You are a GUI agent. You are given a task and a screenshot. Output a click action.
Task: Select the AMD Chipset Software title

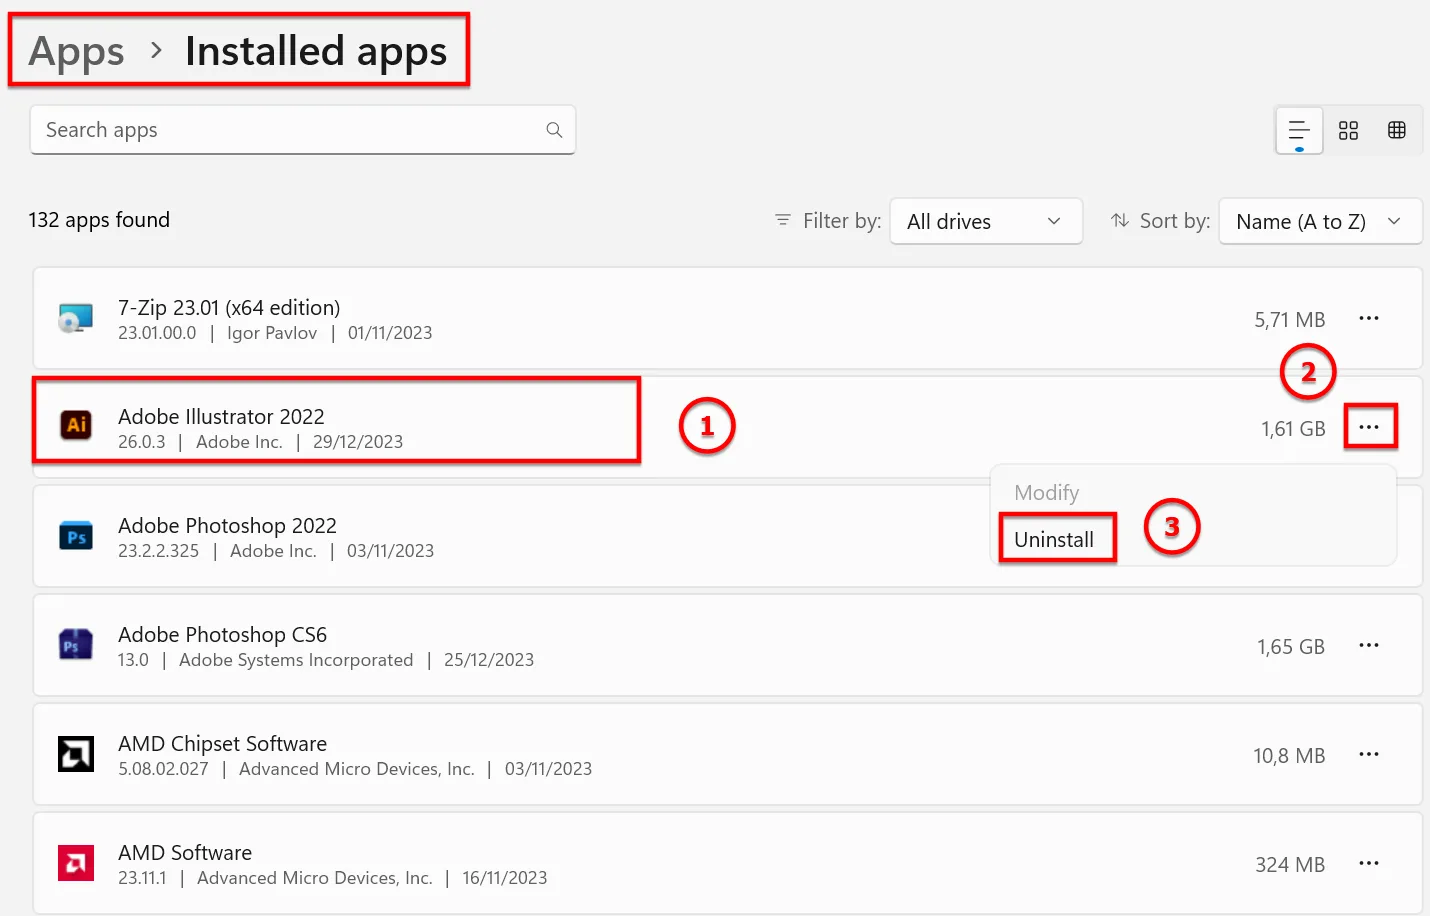tap(222, 743)
